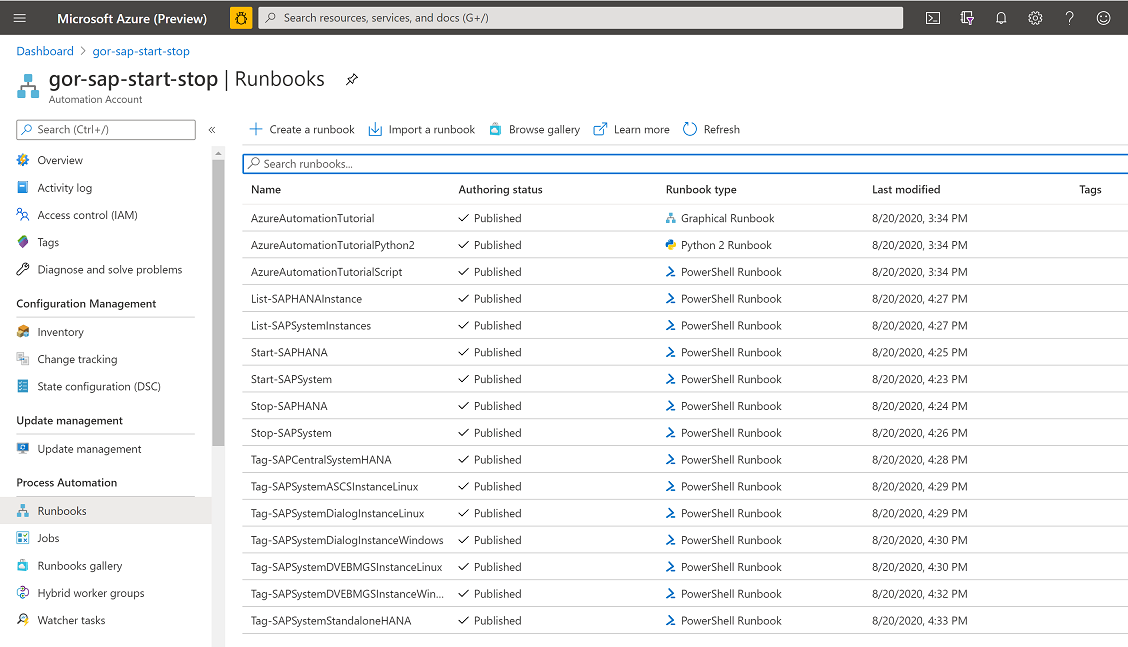This screenshot has width=1128, height=647.
Task: Open AzureAutomationTutorialPython2 runbook
Action: click(x=332, y=245)
